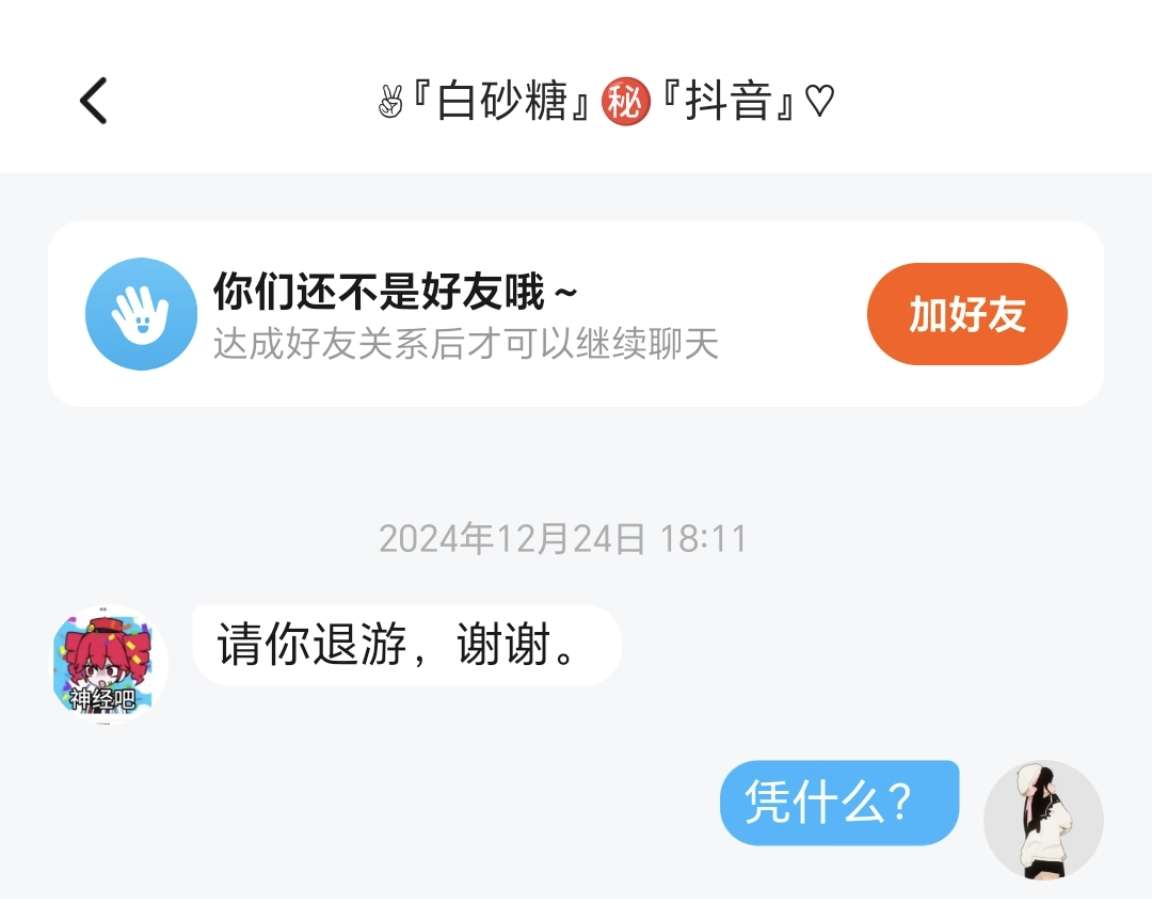1152x899 pixels.
Task: Click the 白砂糖 part of chat title
Action: pyautogui.click(x=503, y=101)
